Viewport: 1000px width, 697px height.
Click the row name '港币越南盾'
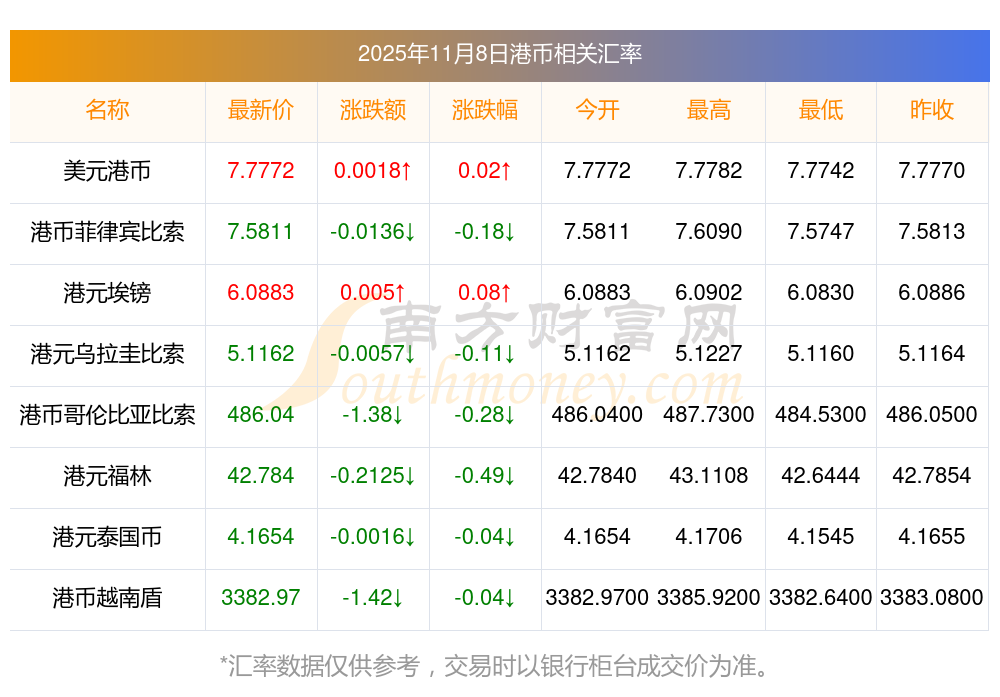[x=107, y=598]
